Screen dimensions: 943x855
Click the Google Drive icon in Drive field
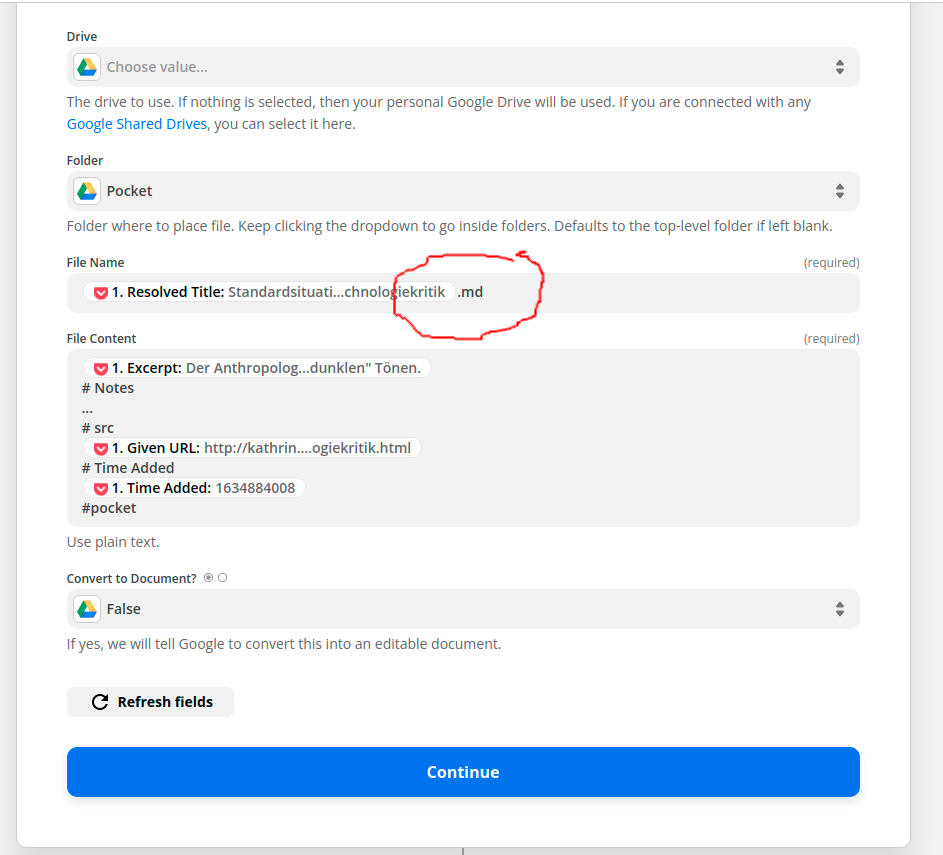(x=87, y=67)
